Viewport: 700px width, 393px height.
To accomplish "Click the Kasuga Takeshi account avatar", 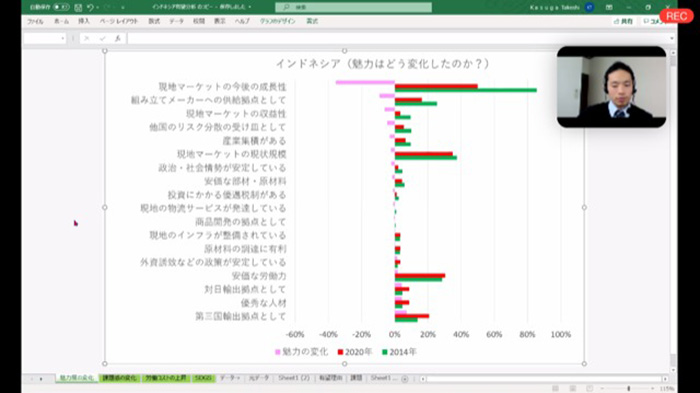I will [x=589, y=7].
